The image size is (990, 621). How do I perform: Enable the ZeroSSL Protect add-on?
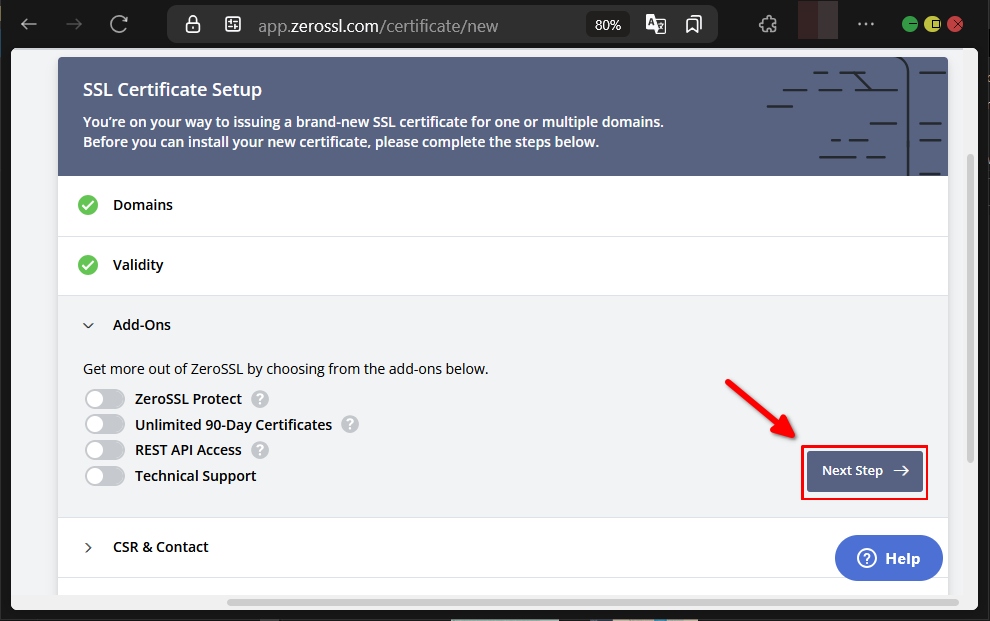point(105,399)
